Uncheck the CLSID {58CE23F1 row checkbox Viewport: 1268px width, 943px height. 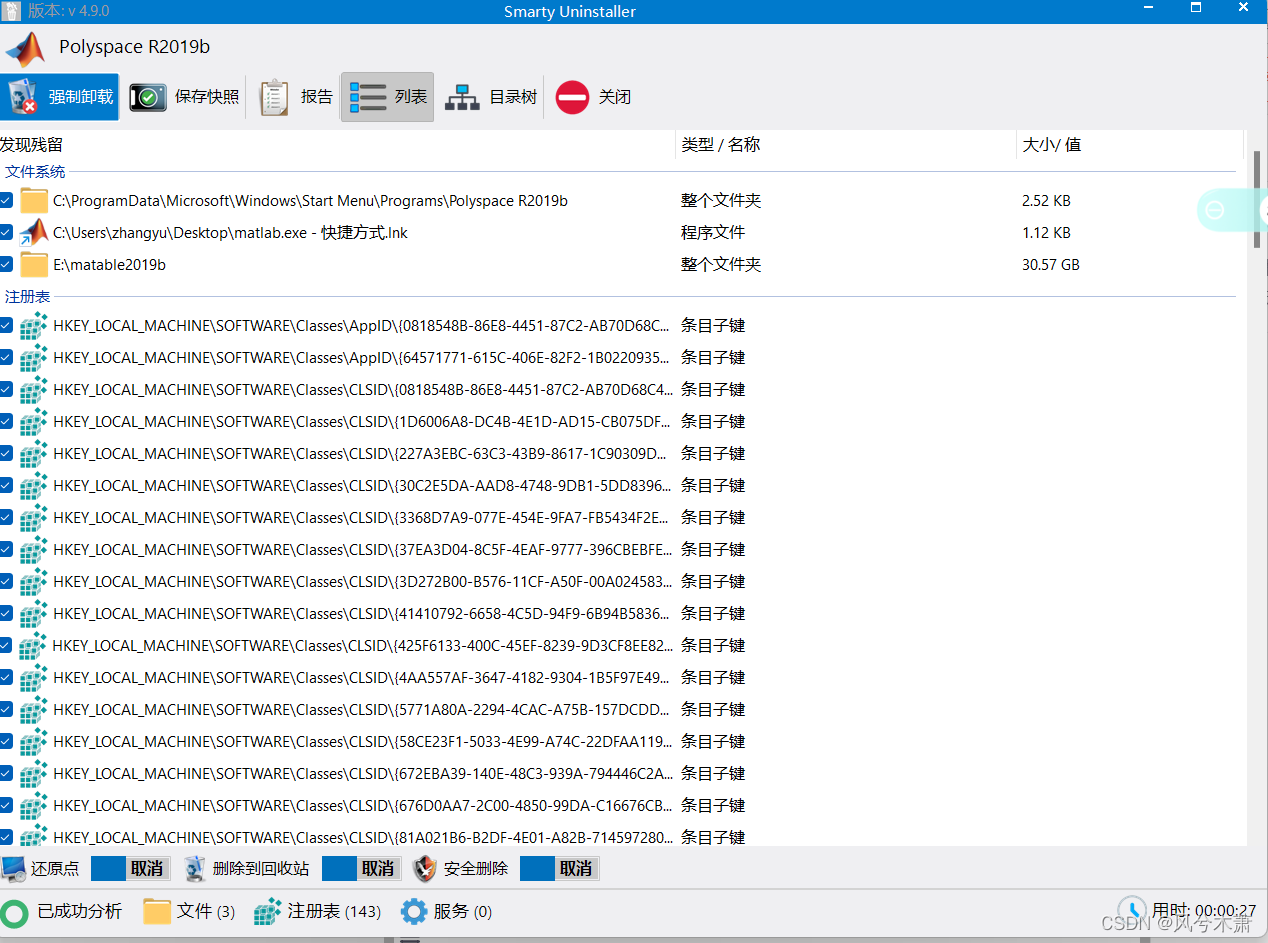tap(7, 742)
